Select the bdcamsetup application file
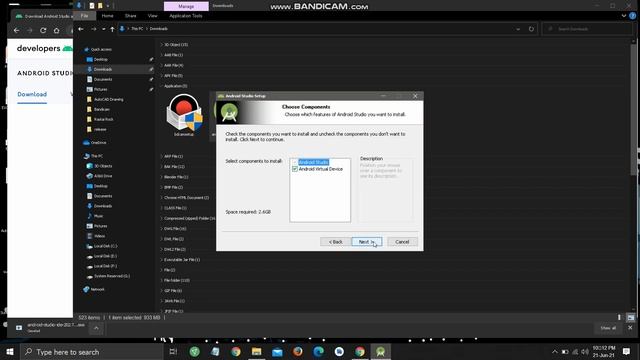Image resolution: width=640 pixels, height=360 pixels. pos(184,116)
